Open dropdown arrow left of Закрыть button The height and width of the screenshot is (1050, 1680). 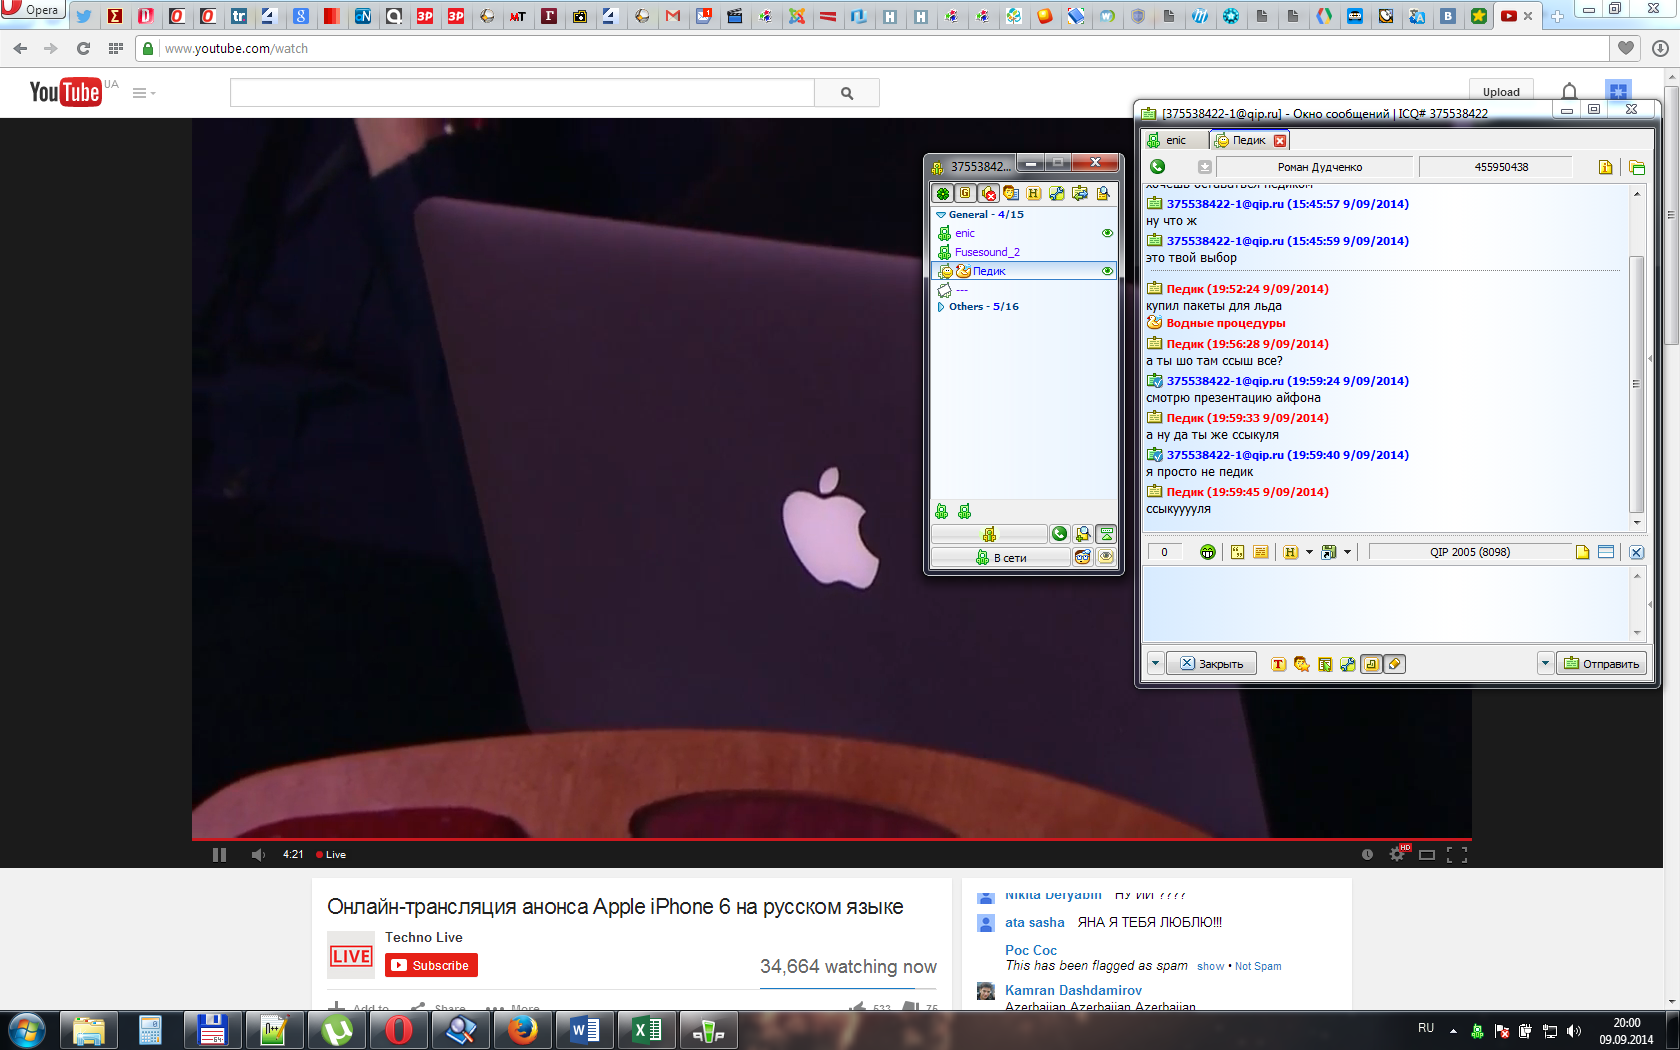[1155, 663]
